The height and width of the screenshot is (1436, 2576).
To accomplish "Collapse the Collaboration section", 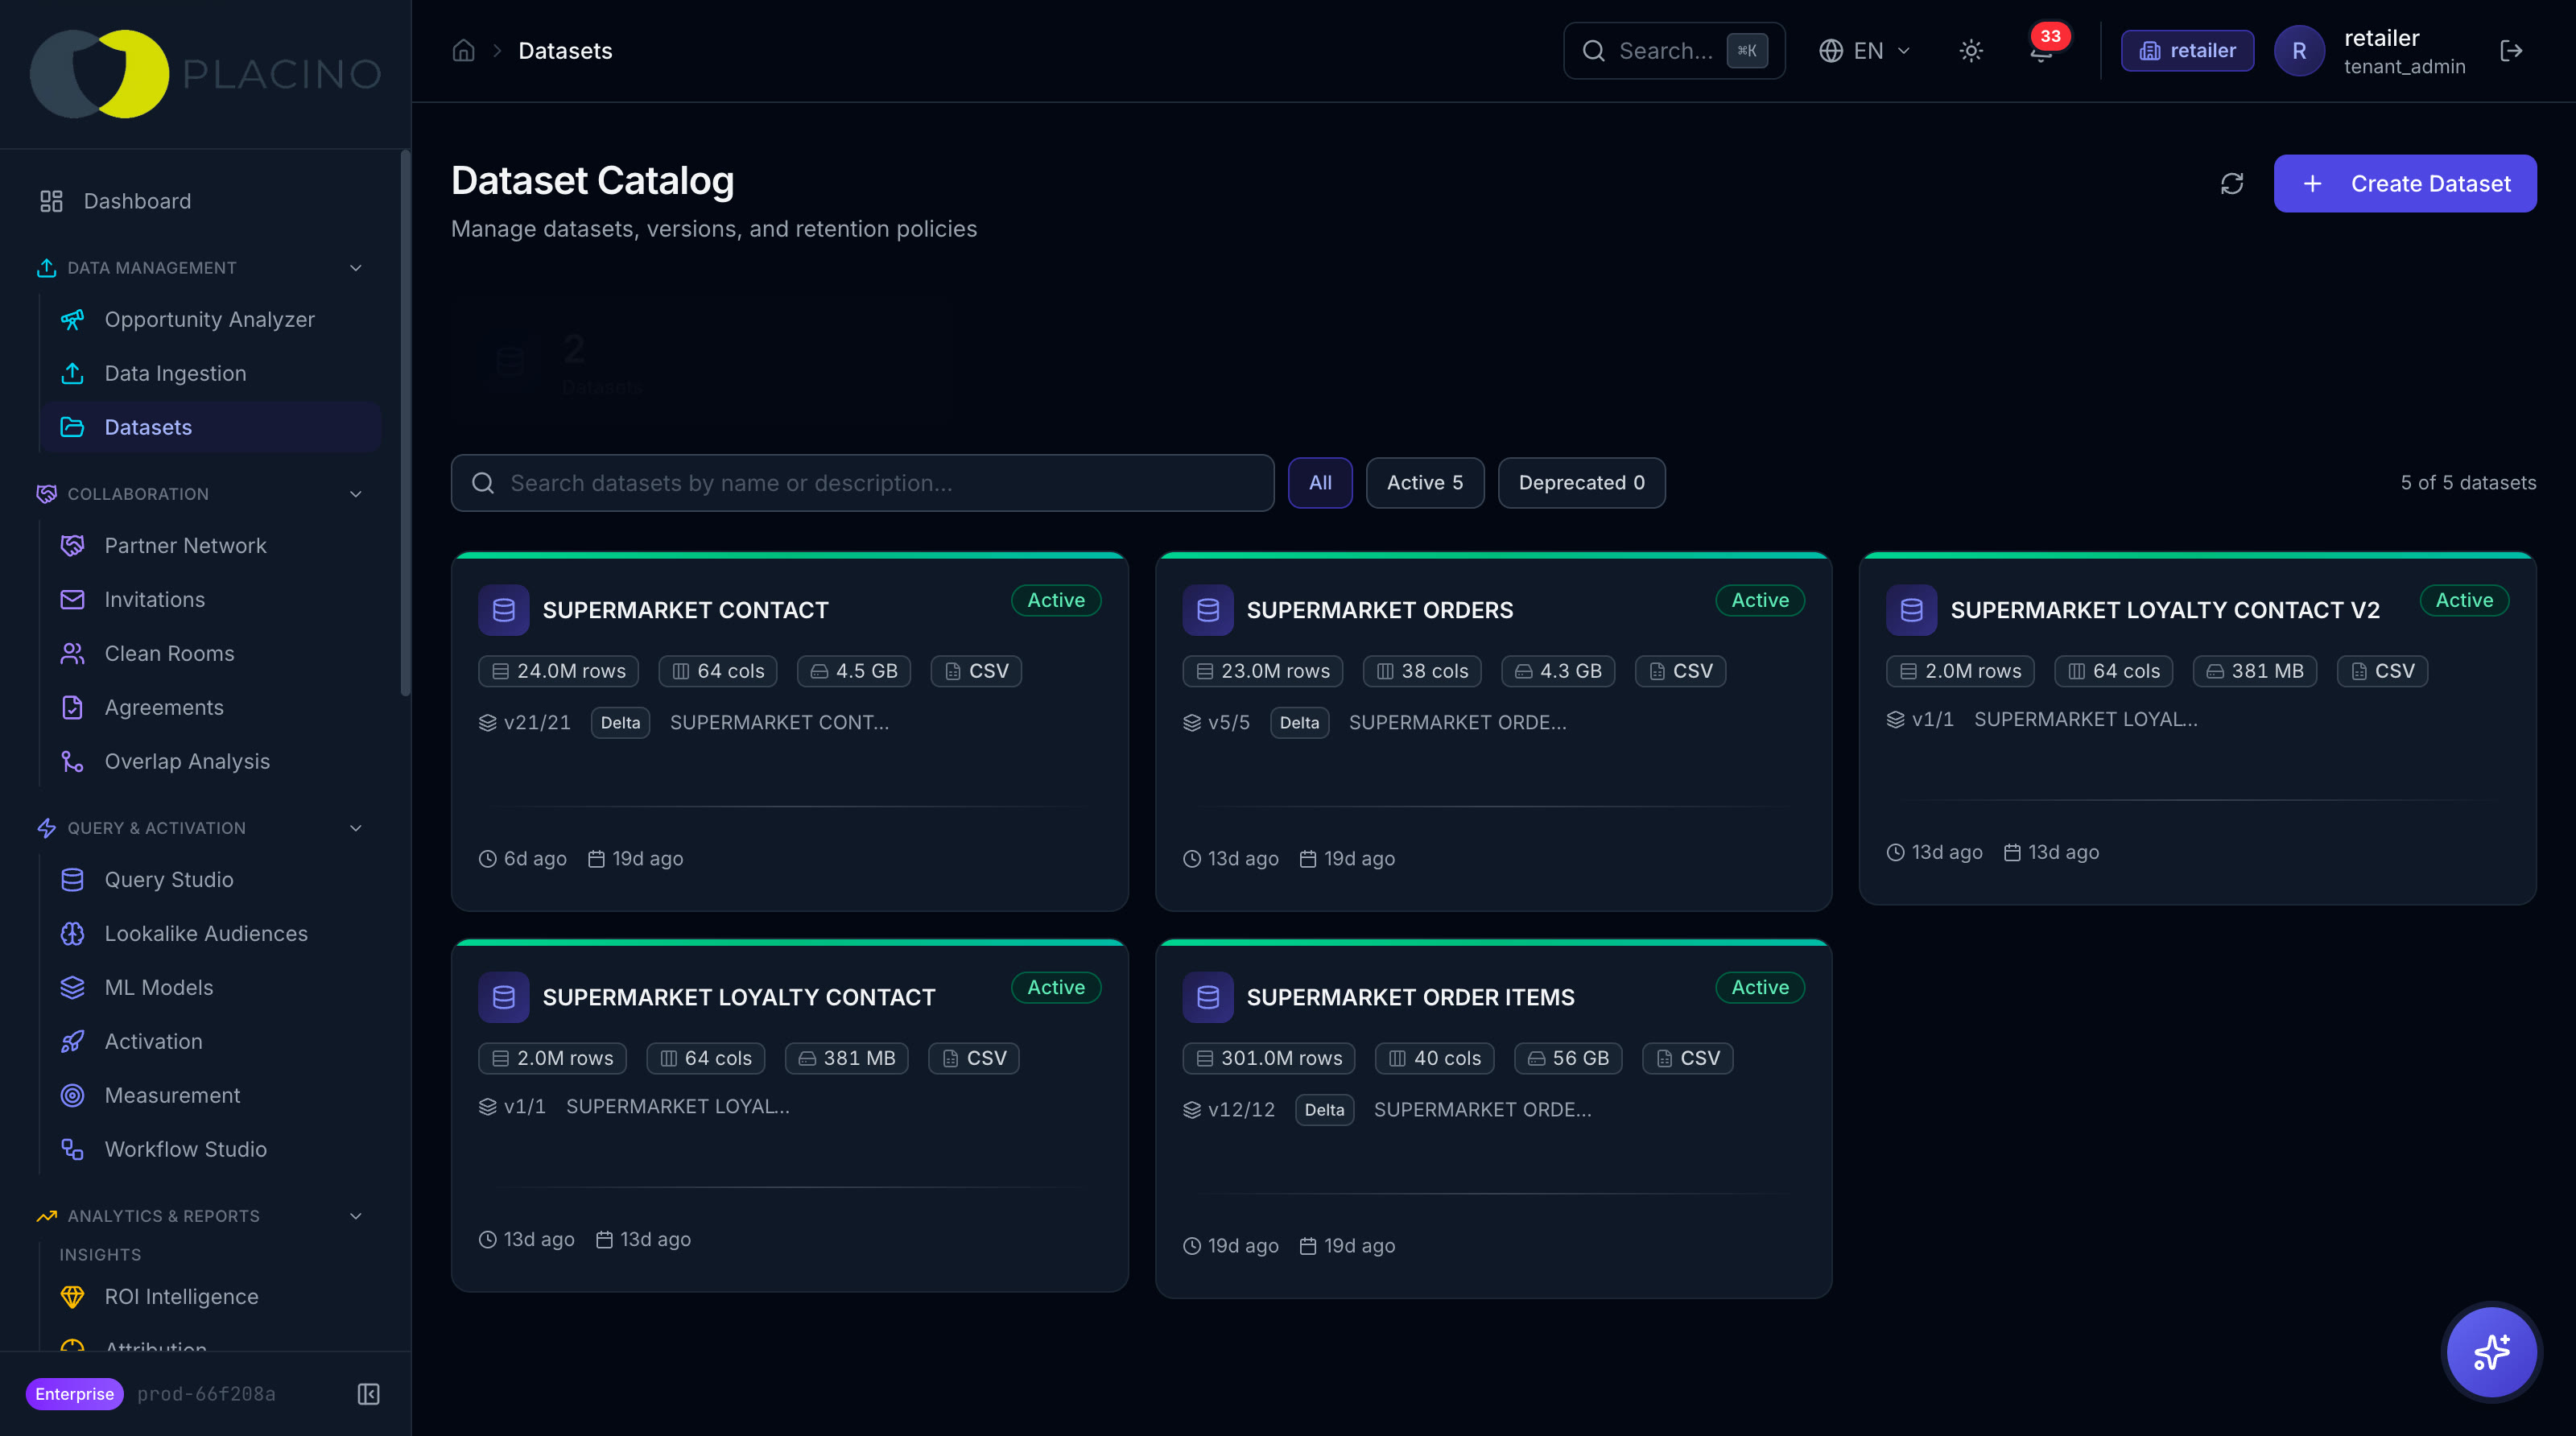I will coord(355,494).
